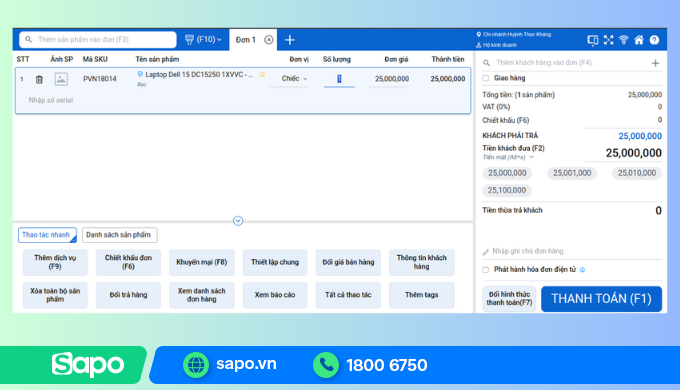
Task: Add new customer with plus icon
Action: pyautogui.click(x=655, y=63)
